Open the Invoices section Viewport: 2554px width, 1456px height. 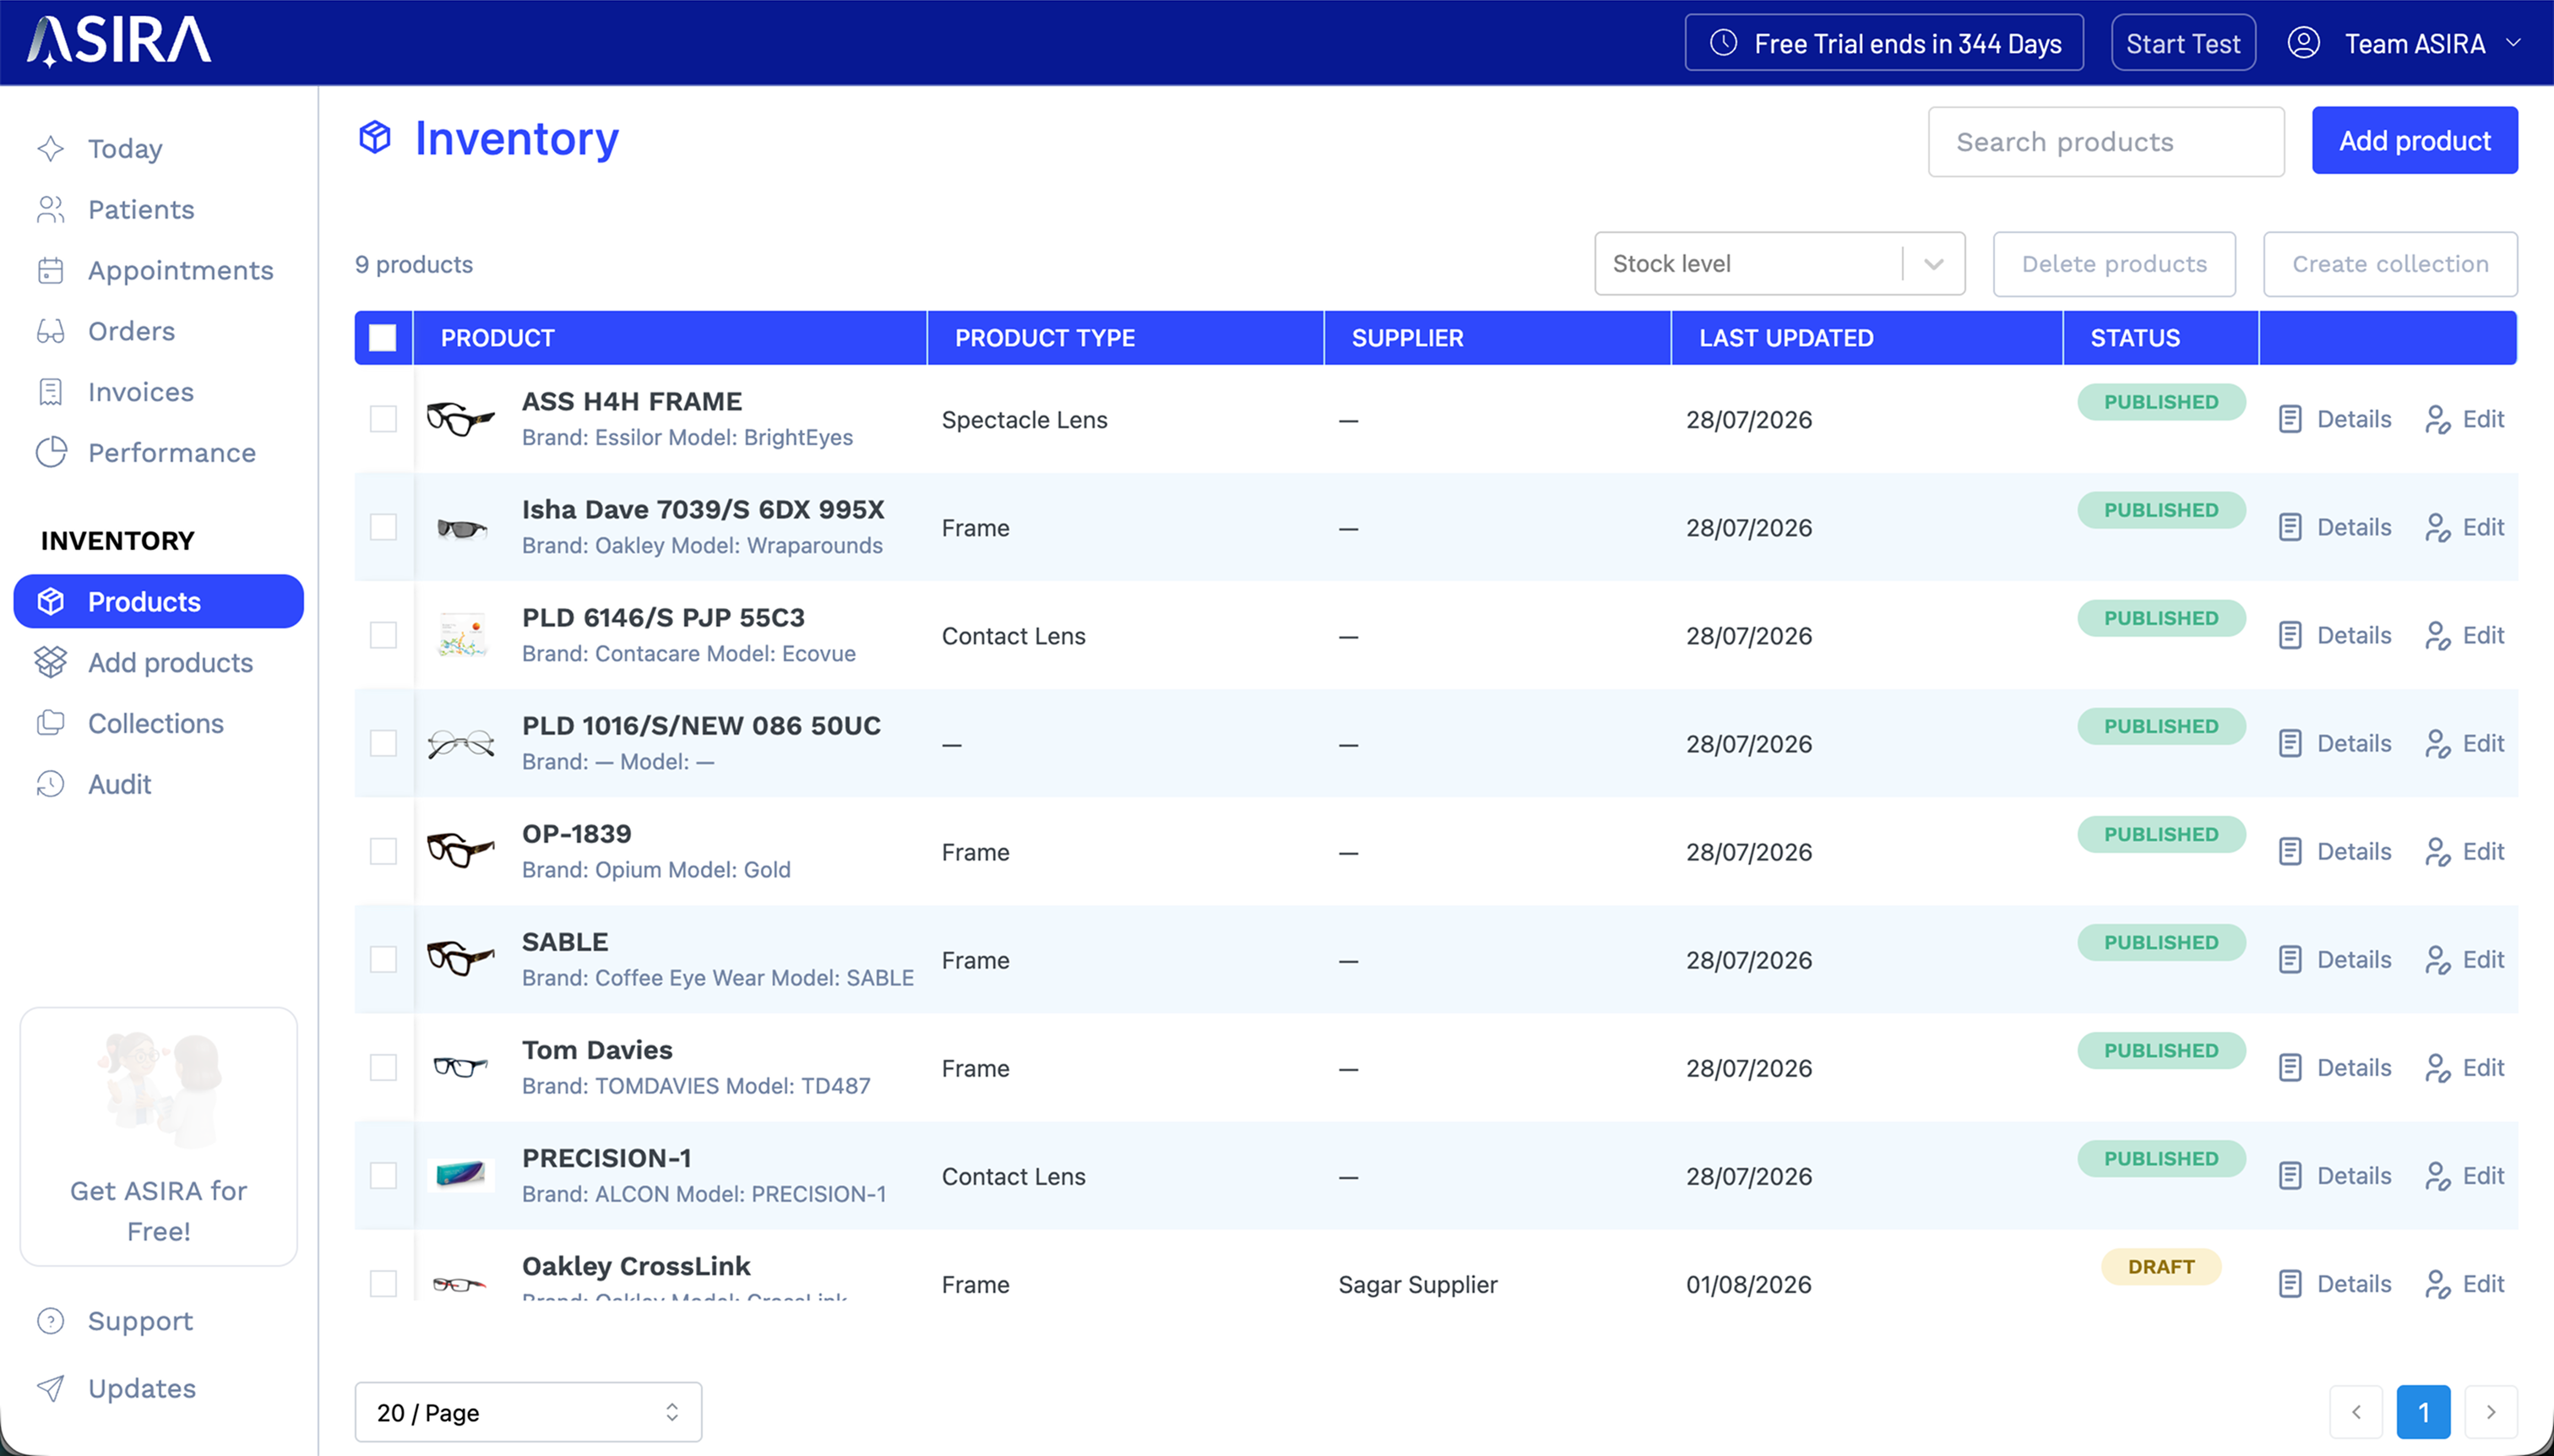[140, 392]
